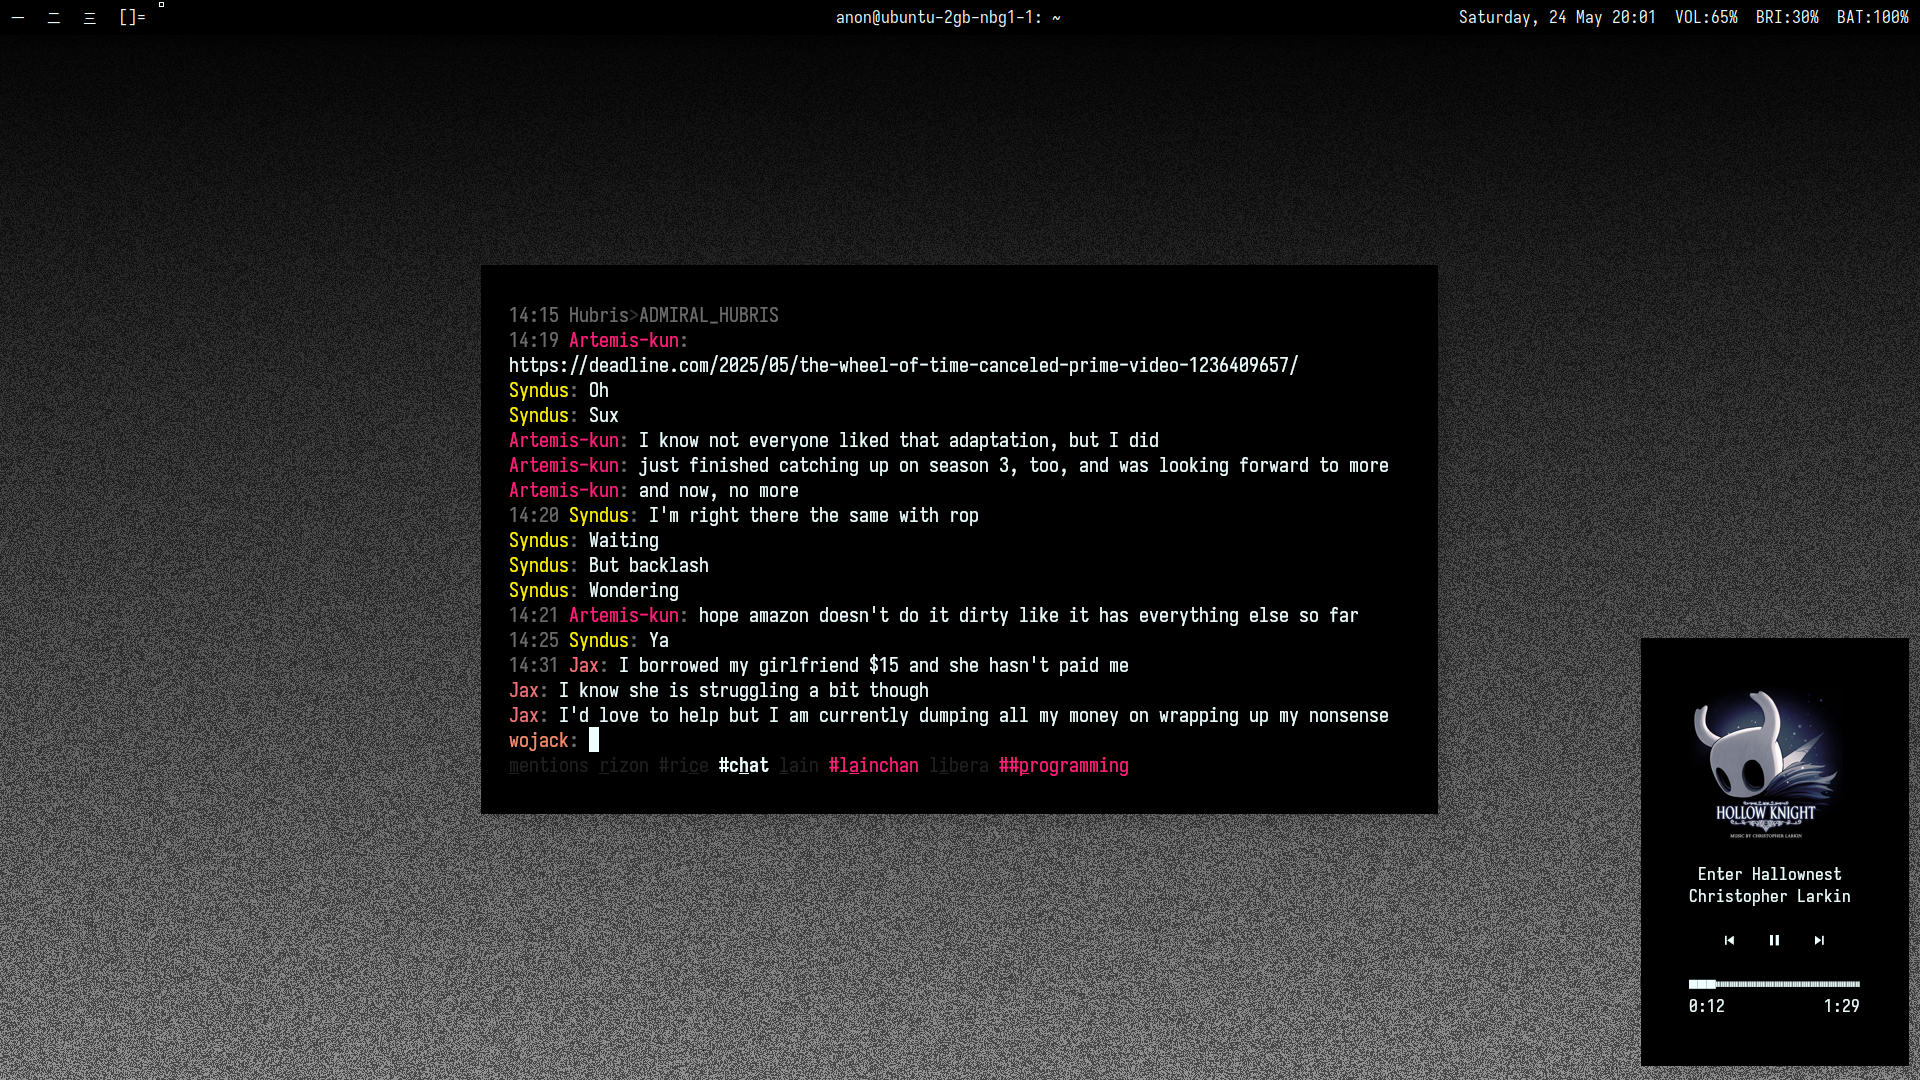The image size is (1920, 1080).
Task: Click the date and time in status bar
Action: [1557, 17]
